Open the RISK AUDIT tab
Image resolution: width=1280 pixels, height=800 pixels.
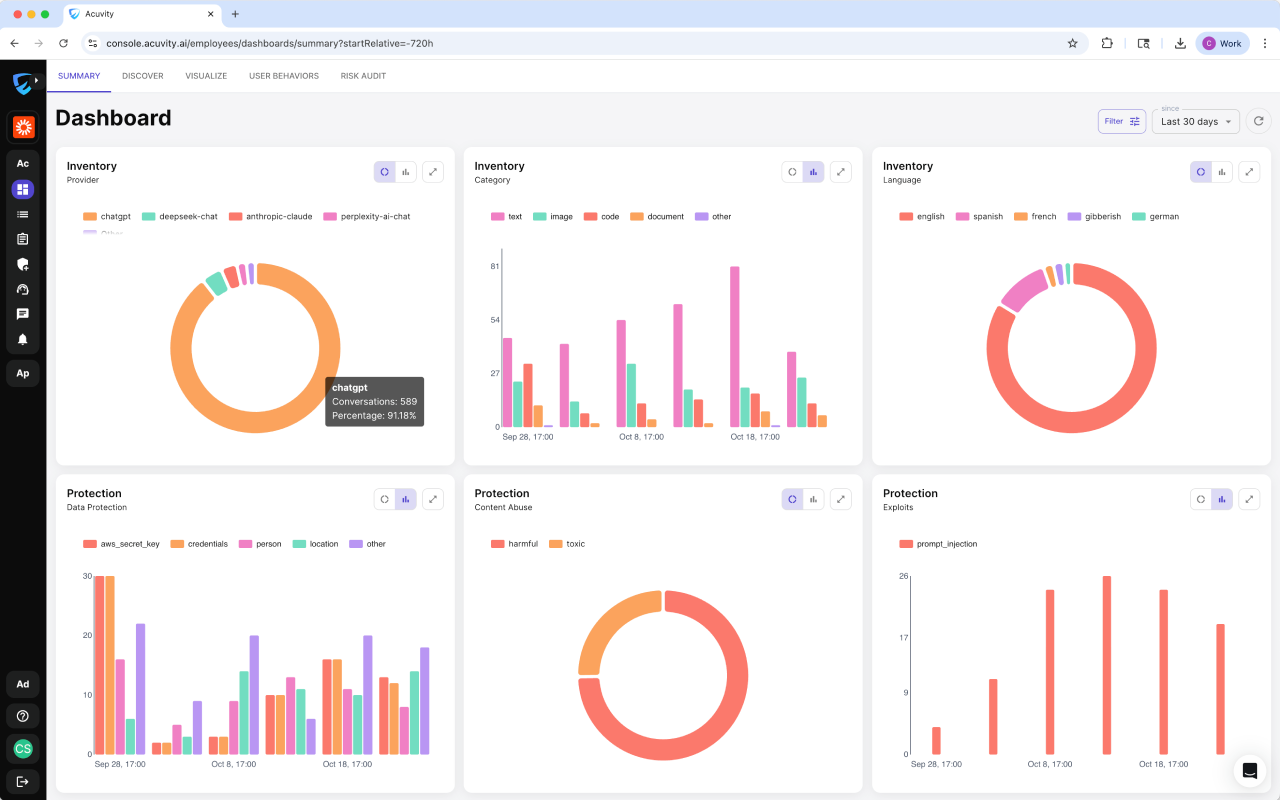363,76
